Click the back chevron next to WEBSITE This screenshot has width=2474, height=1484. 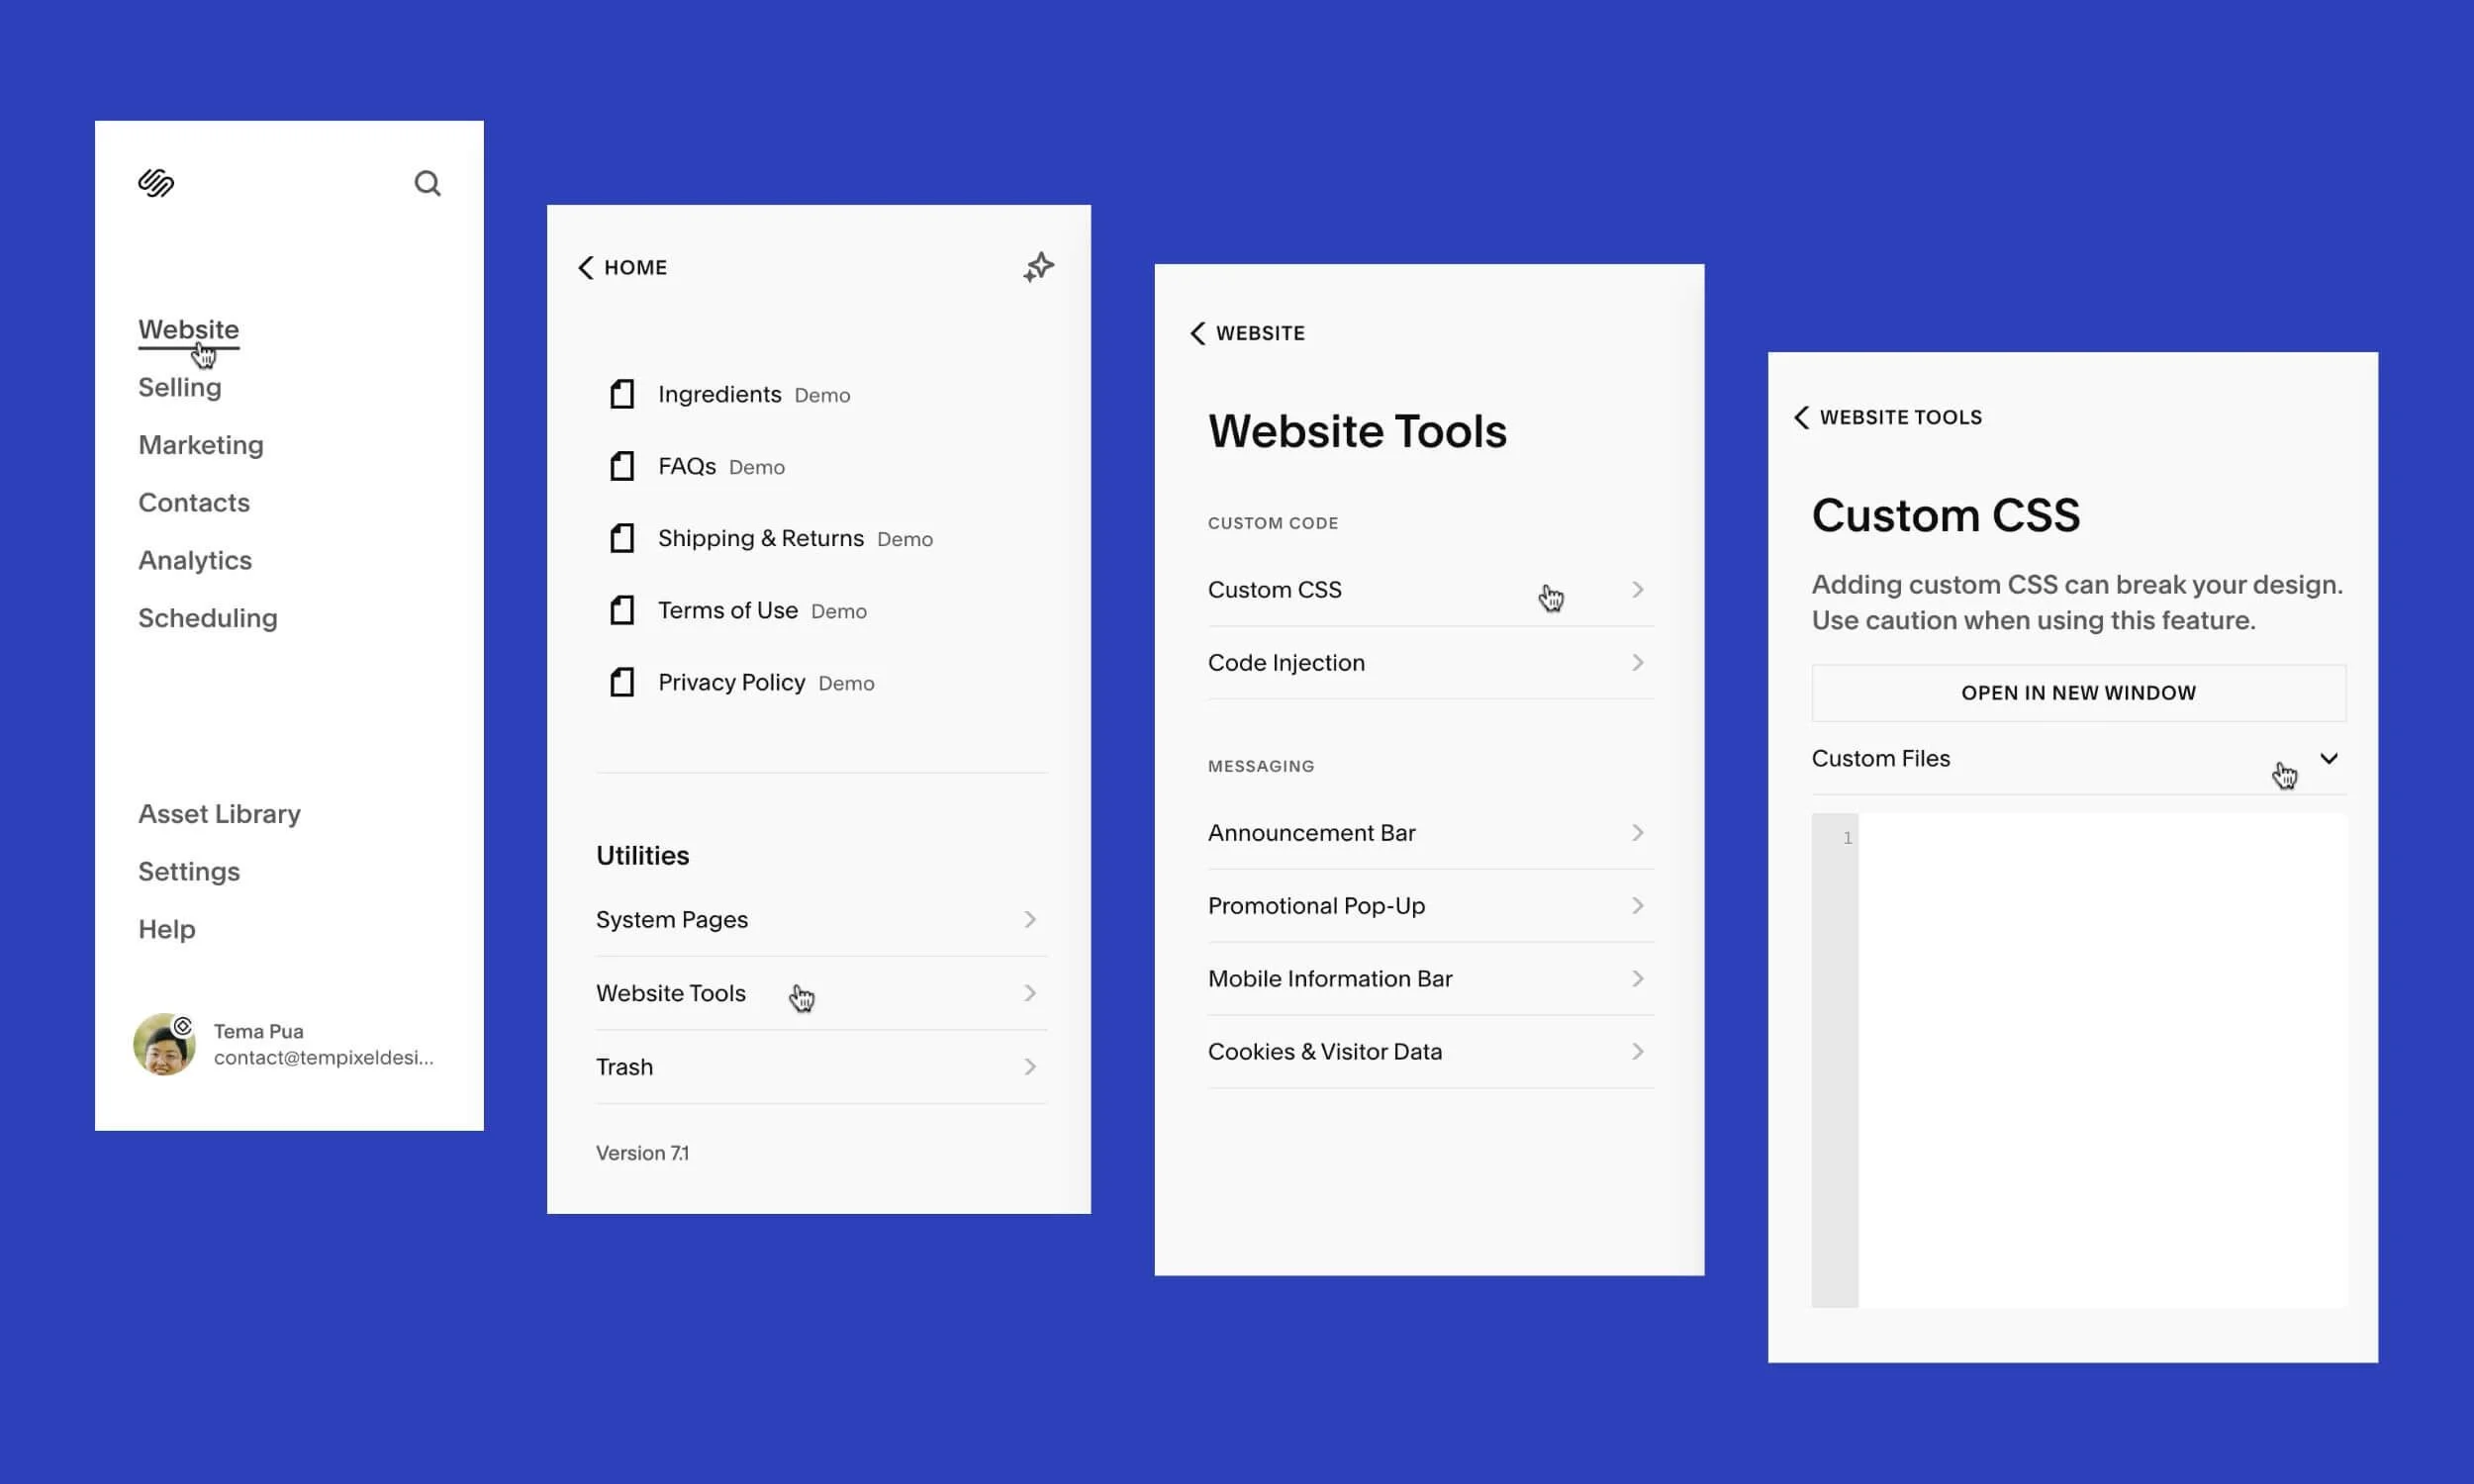coord(1198,332)
